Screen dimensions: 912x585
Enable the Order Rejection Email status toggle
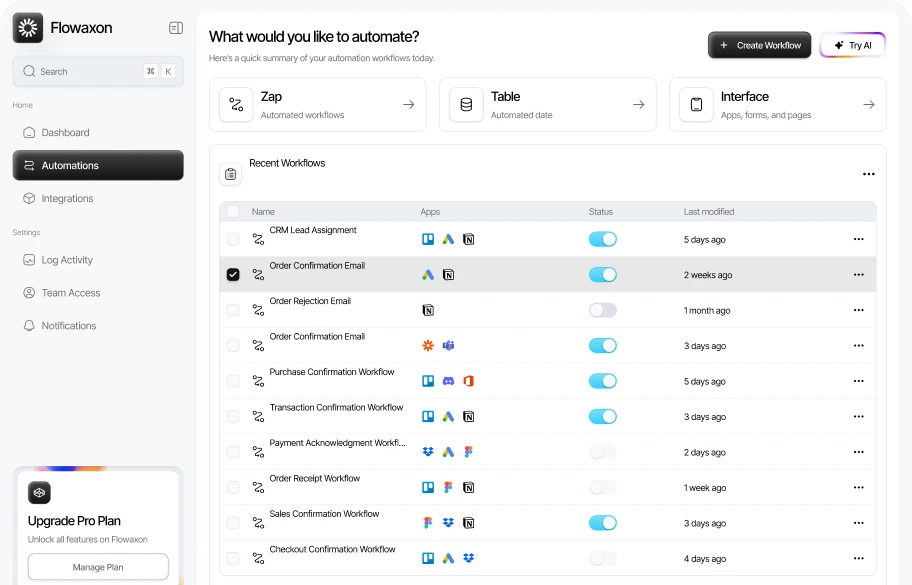pyautogui.click(x=602, y=310)
